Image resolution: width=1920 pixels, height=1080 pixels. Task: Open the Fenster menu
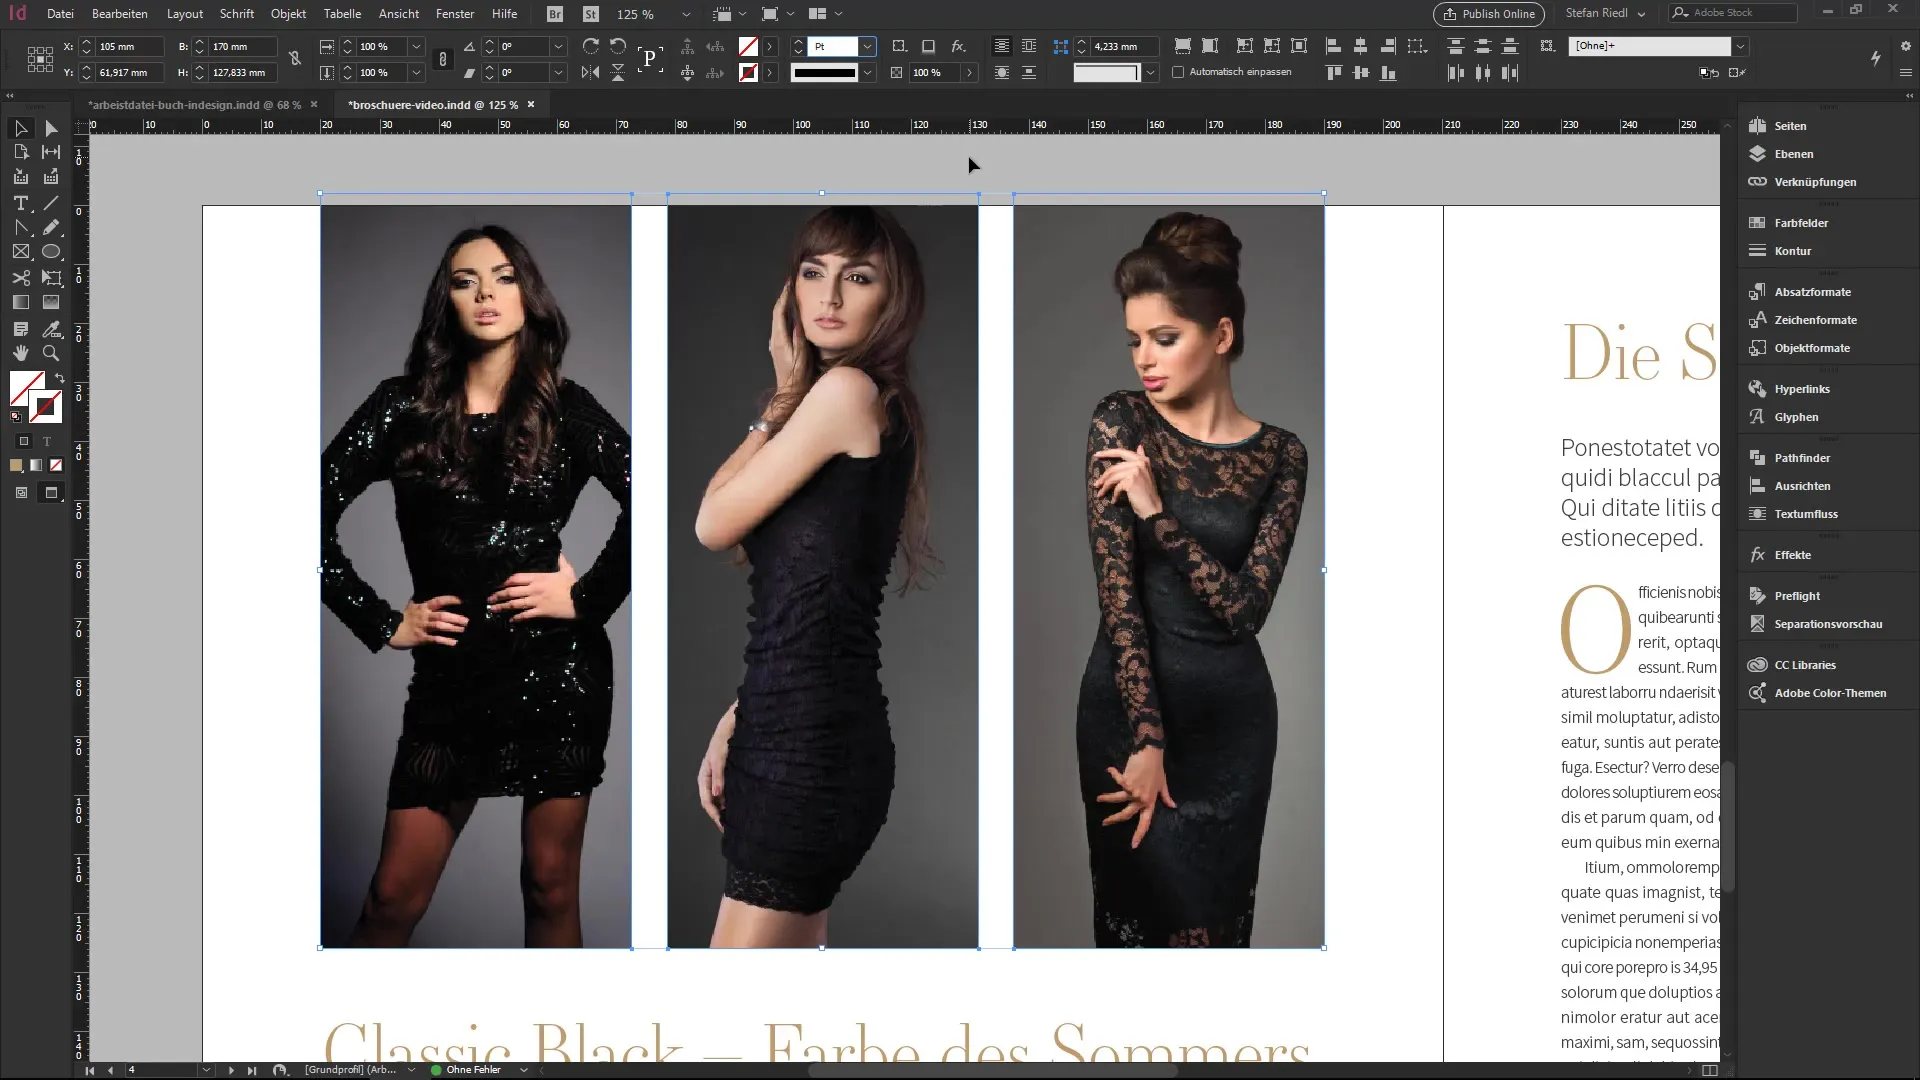coord(455,14)
